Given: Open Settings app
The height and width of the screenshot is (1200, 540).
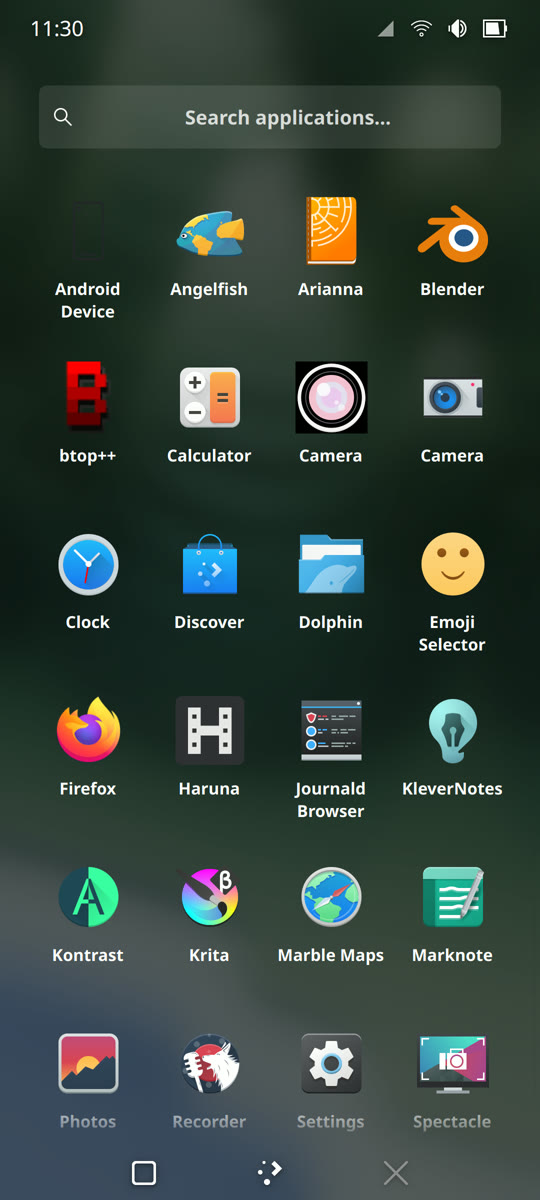Looking at the screenshot, I should point(331,1080).
